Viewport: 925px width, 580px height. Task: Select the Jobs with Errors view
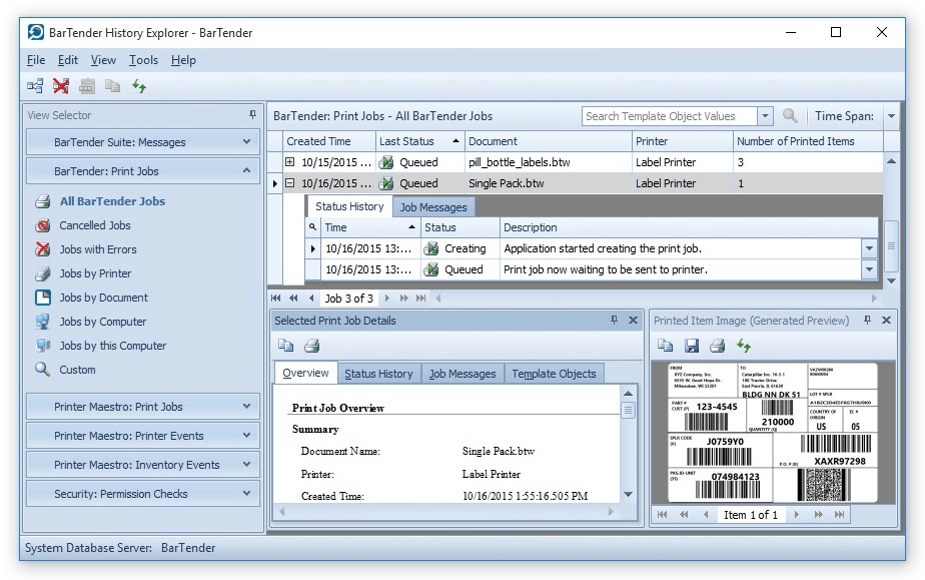(x=97, y=250)
